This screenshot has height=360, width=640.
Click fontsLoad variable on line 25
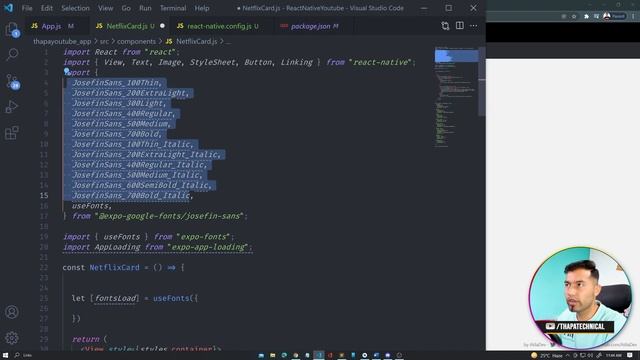(115, 298)
